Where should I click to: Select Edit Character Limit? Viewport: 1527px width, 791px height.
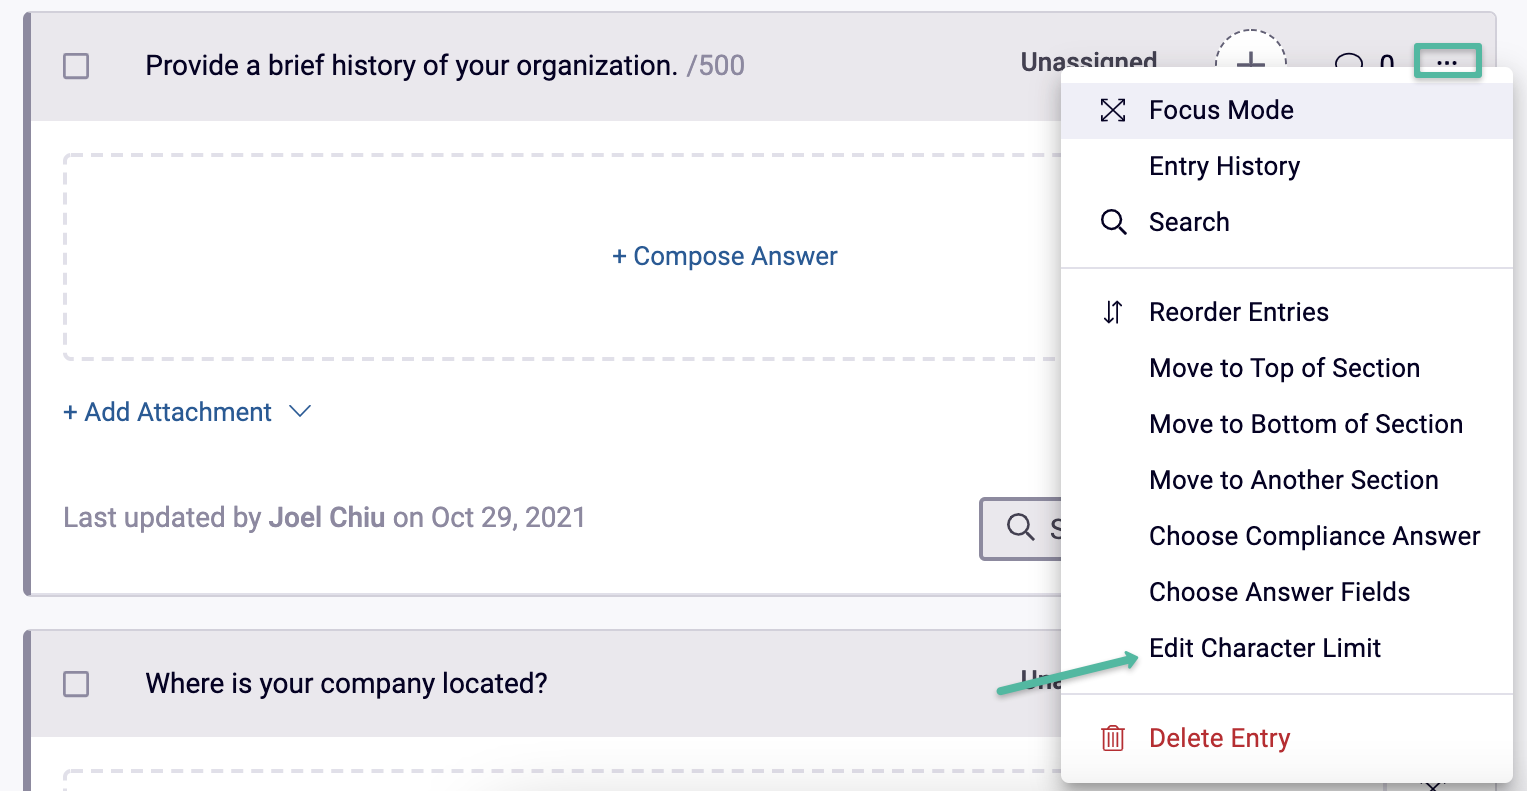(x=1264, y=648)
